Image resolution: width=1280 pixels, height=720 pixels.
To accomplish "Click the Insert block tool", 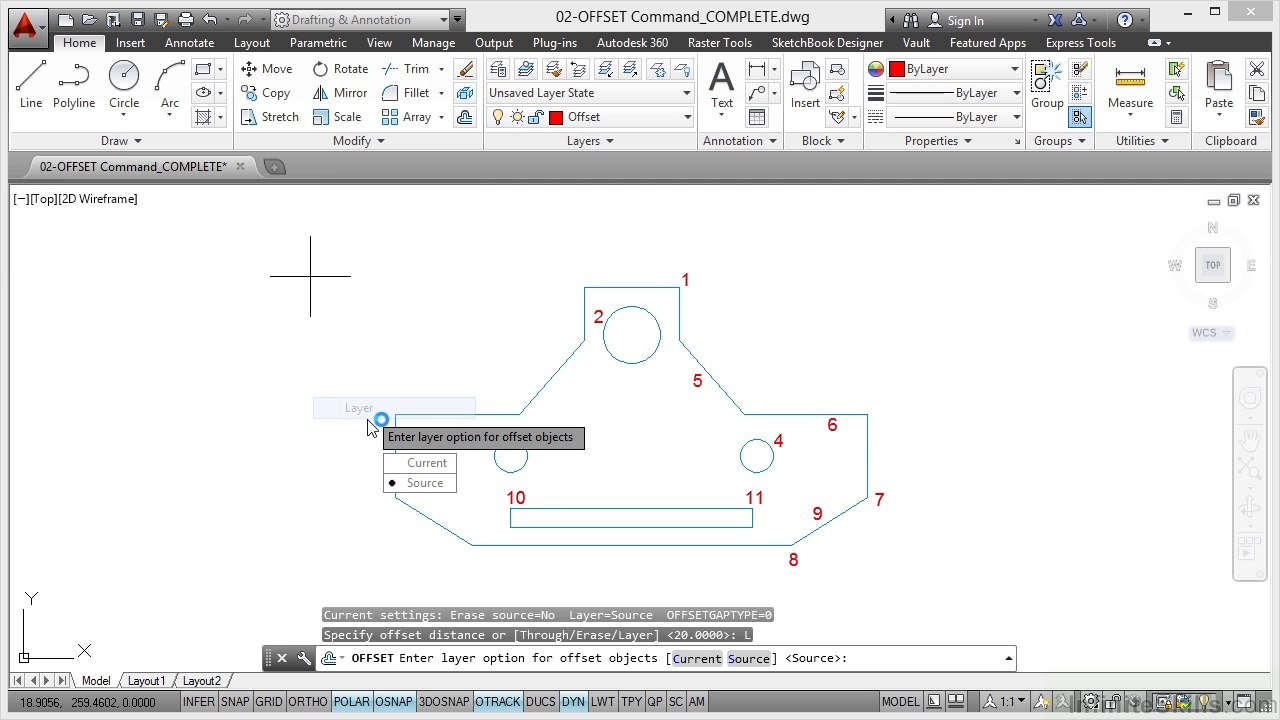I will tap(805, 85).
